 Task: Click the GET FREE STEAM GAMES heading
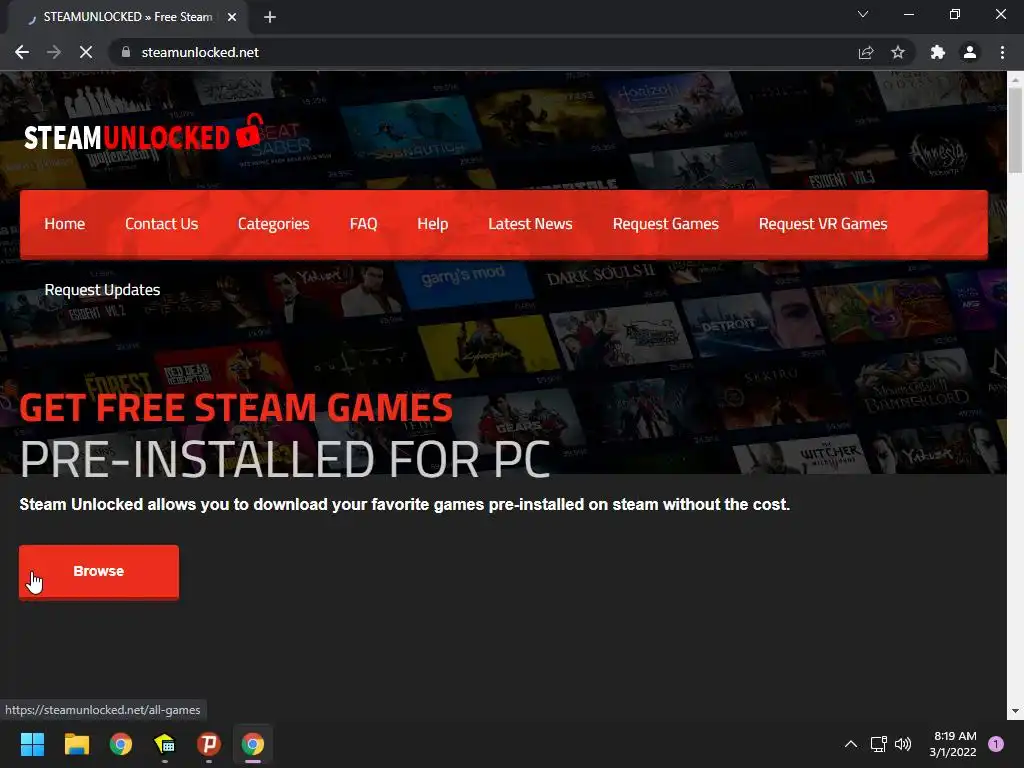click(x=236, y=408)
